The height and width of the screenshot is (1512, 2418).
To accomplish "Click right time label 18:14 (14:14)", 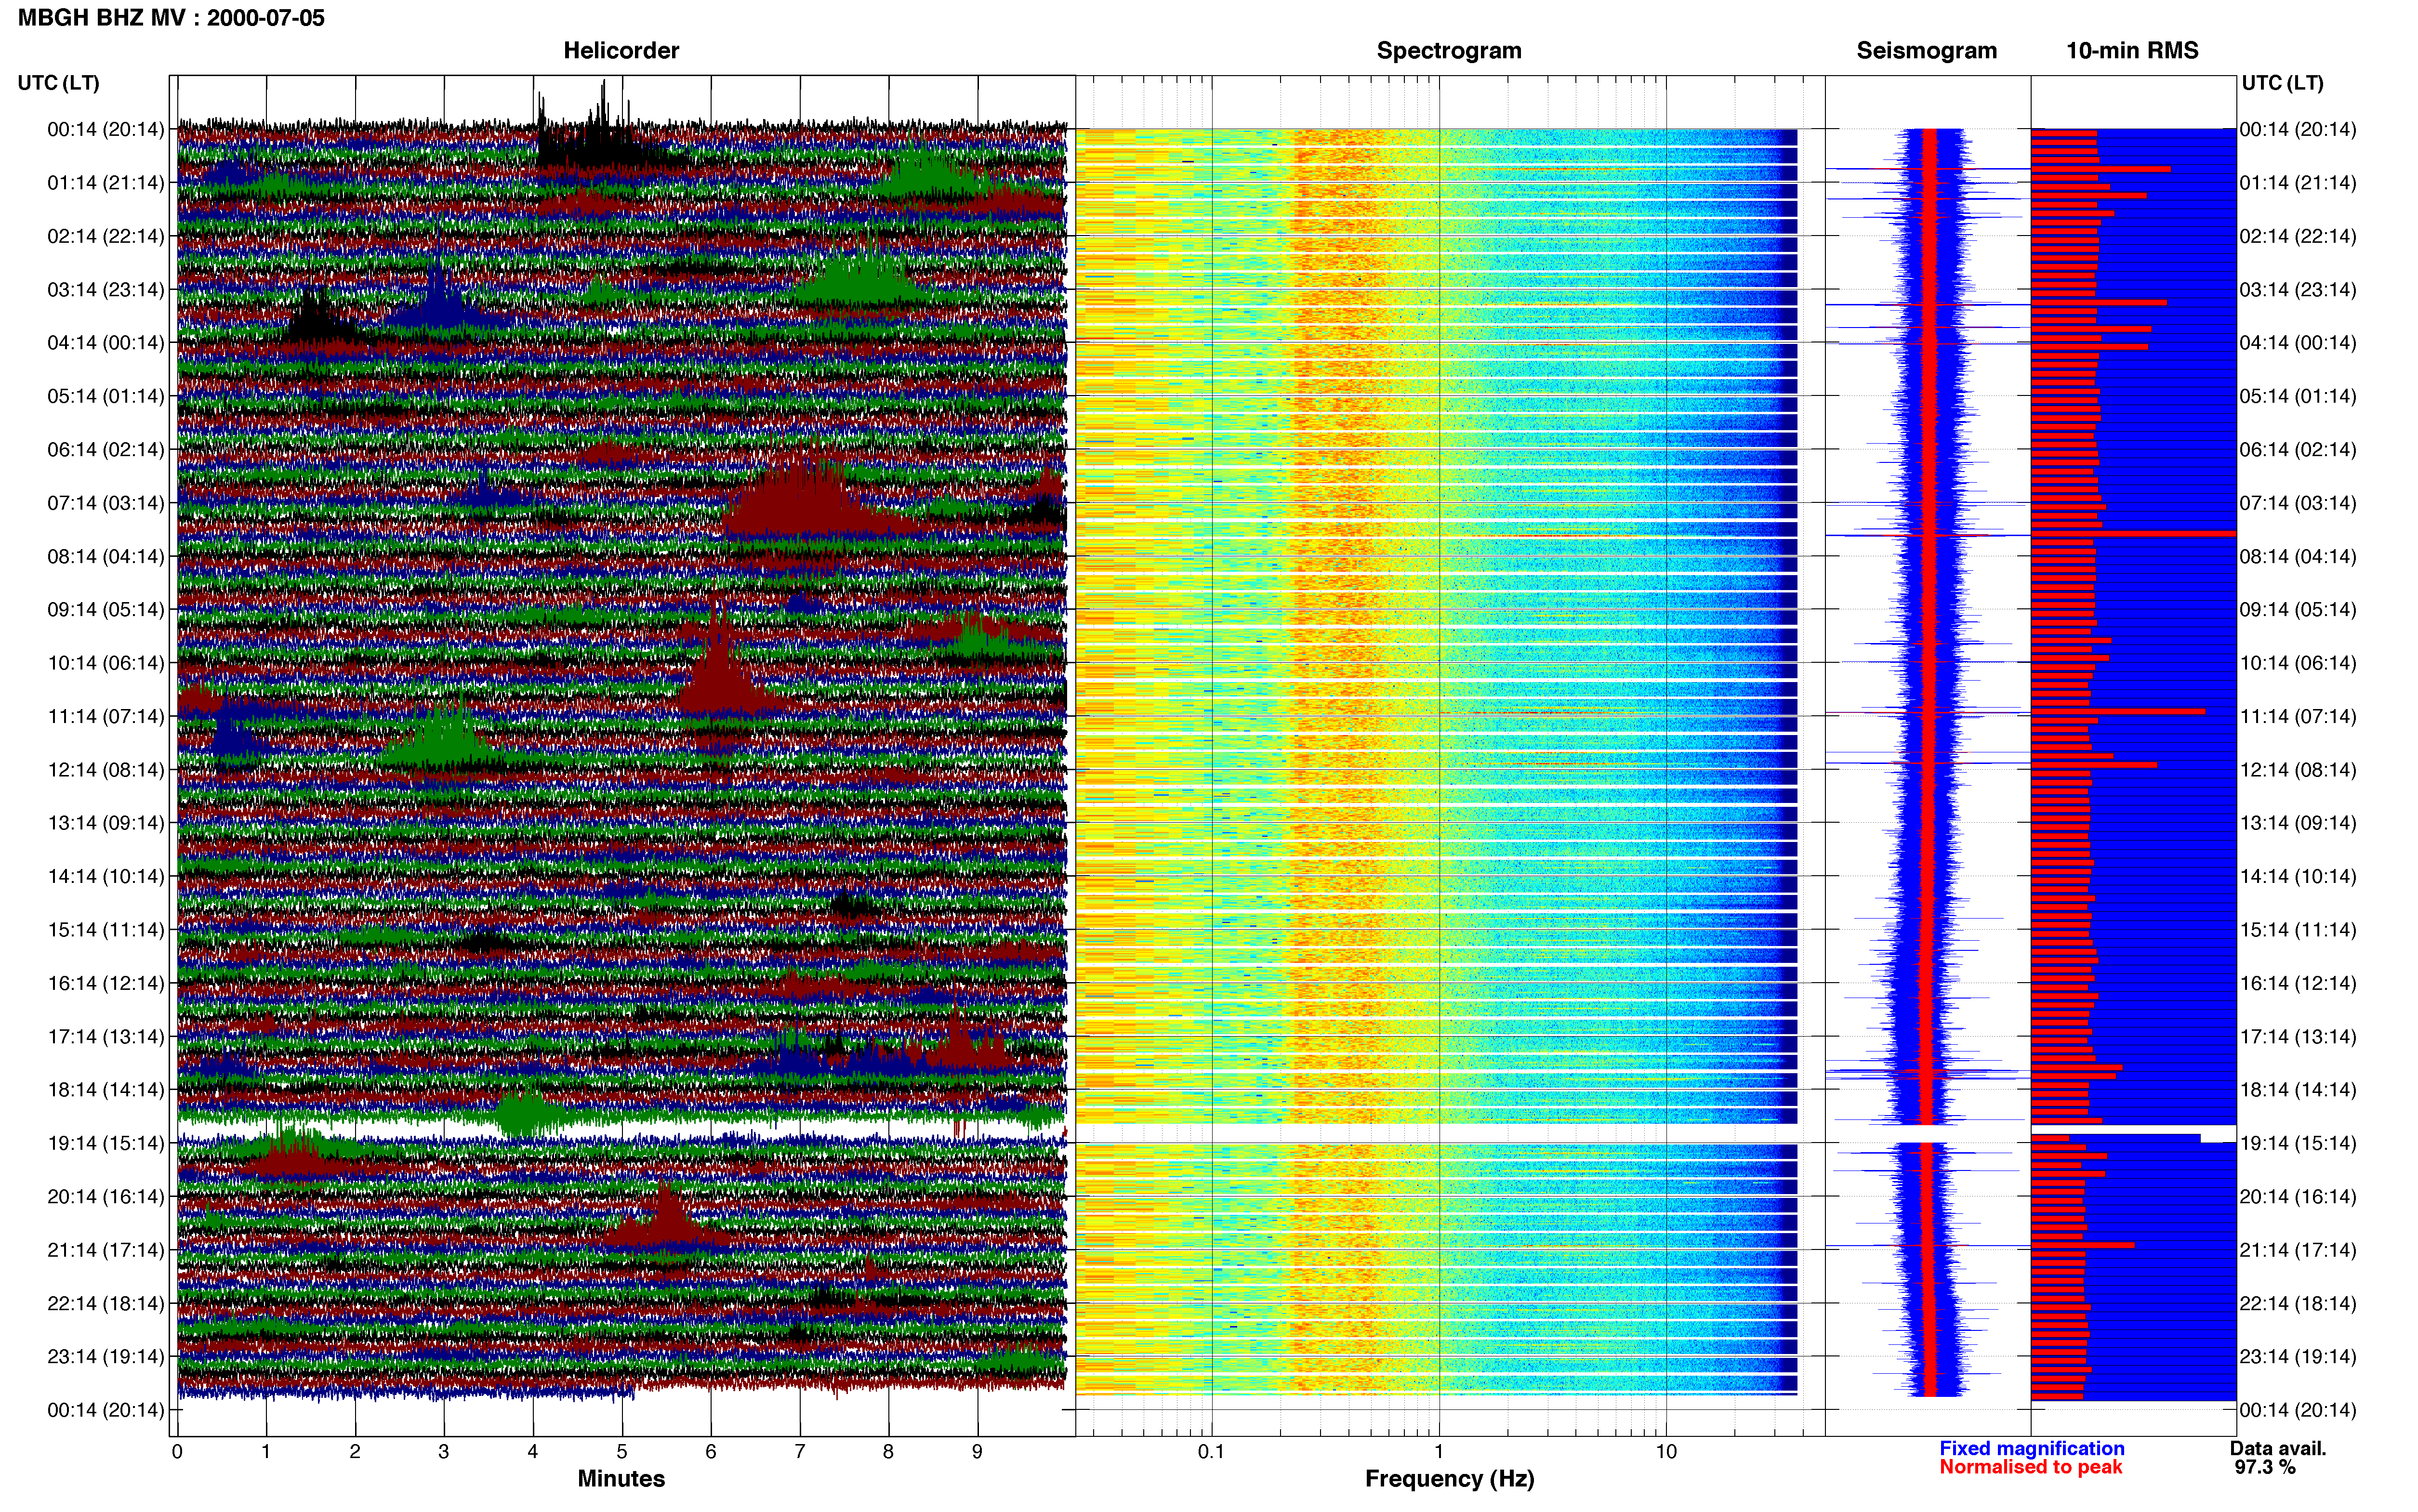I will [2298, 1090].
